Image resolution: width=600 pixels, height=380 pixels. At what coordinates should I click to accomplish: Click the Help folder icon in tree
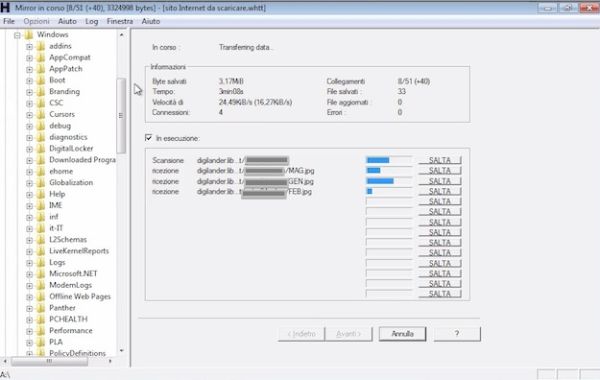coord(41,194)
